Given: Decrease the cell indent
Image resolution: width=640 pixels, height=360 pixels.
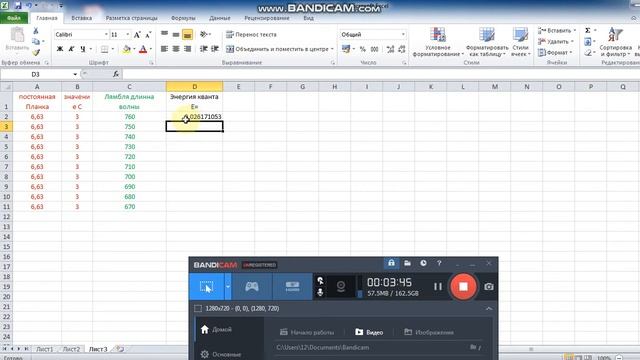Looking at the screenshot, I should [204, 49].
